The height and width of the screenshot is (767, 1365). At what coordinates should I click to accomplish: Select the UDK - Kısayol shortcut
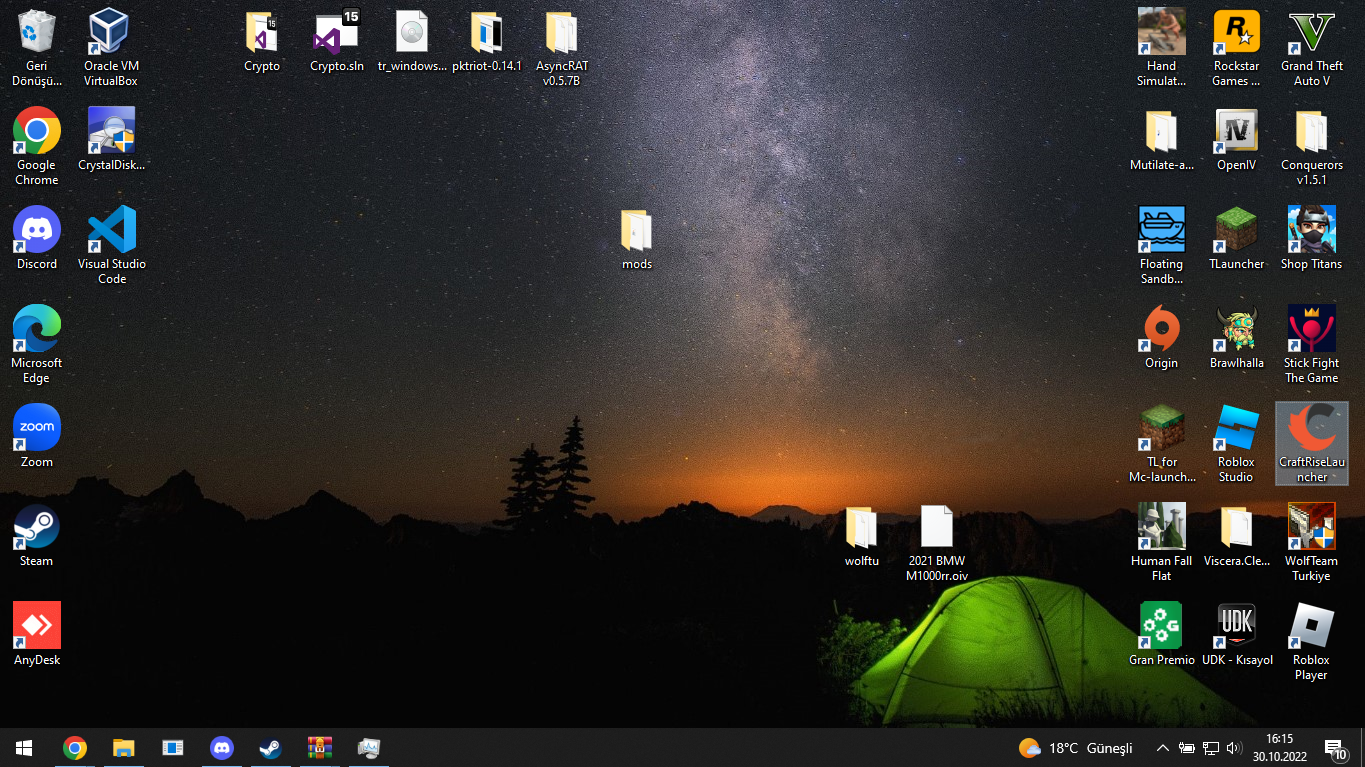click(1236, 634)
